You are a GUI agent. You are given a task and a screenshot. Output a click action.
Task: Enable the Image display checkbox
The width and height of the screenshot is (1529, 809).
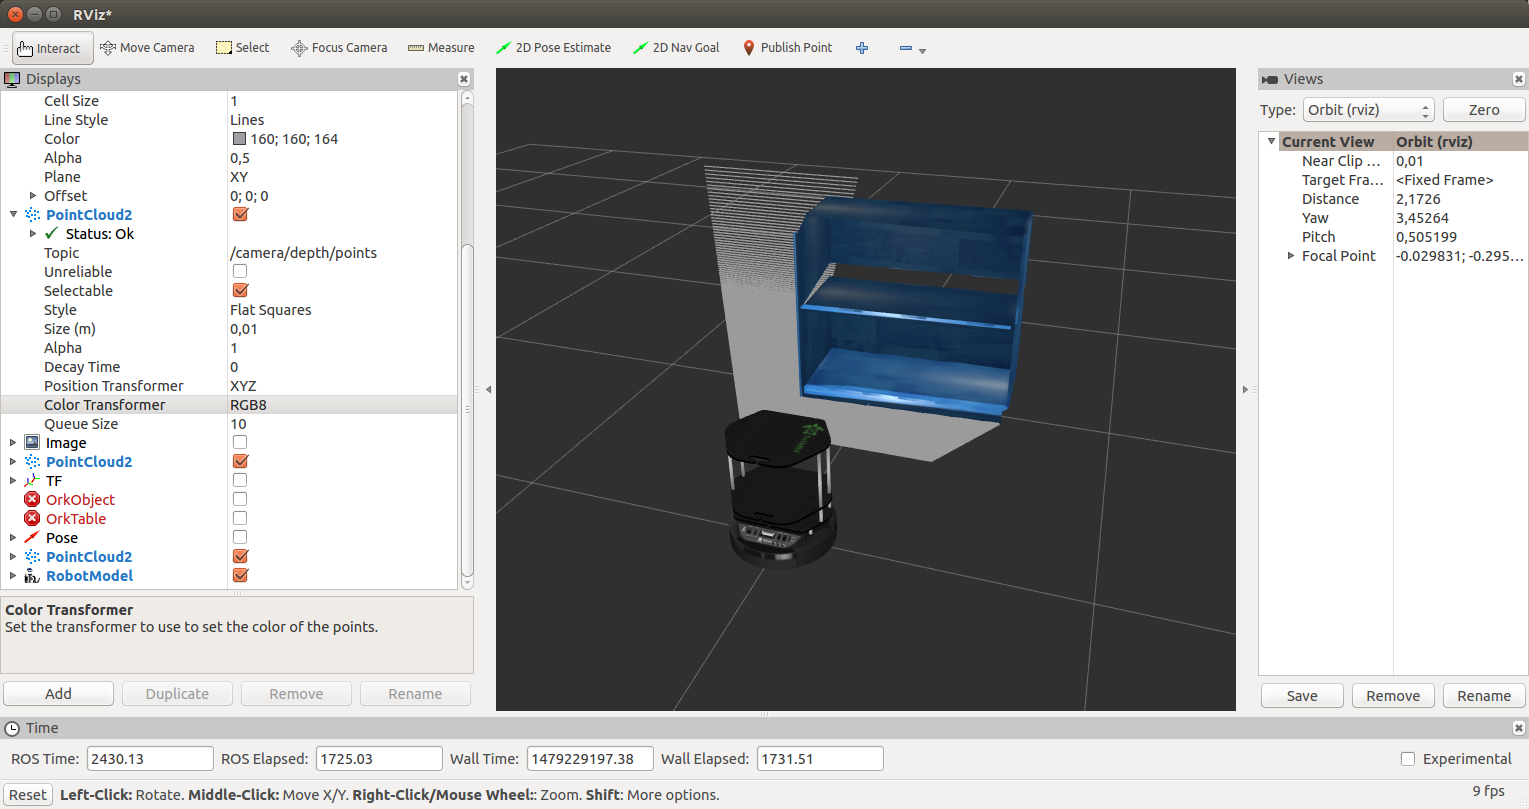(240, 443)
